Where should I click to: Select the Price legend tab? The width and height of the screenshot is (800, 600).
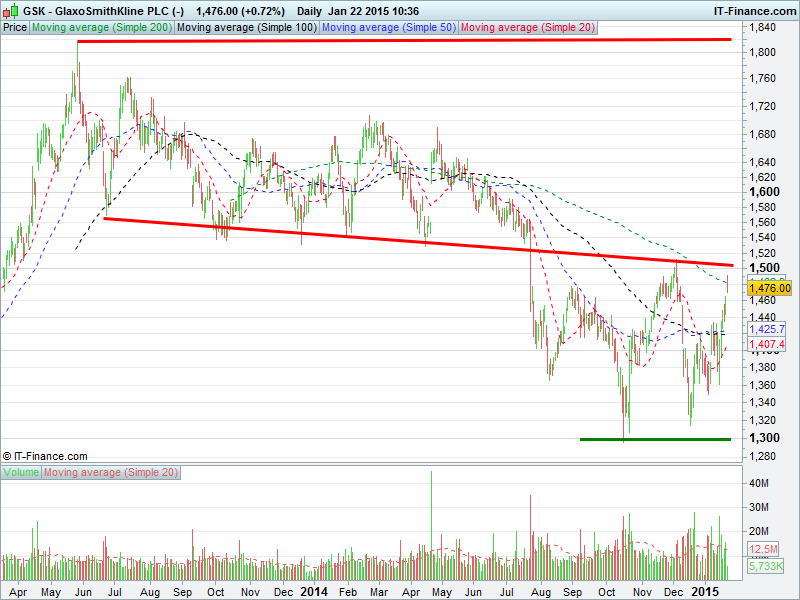pyautogui.click(x=15, y=28)
